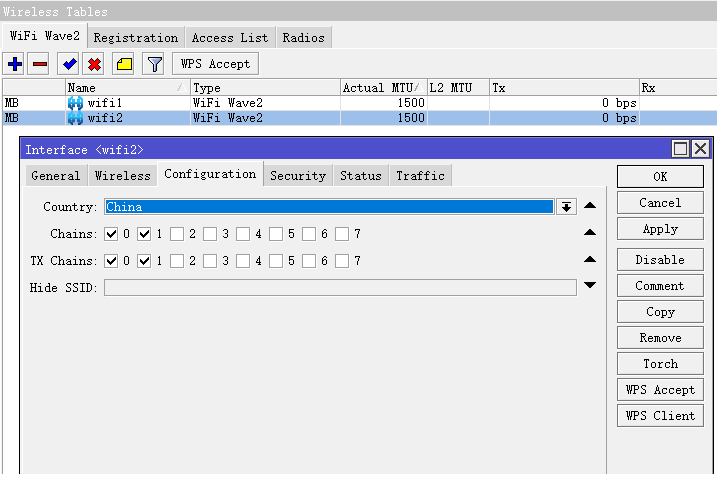Click the Filter funnel icon
The image size is (718, 479).
154,64
